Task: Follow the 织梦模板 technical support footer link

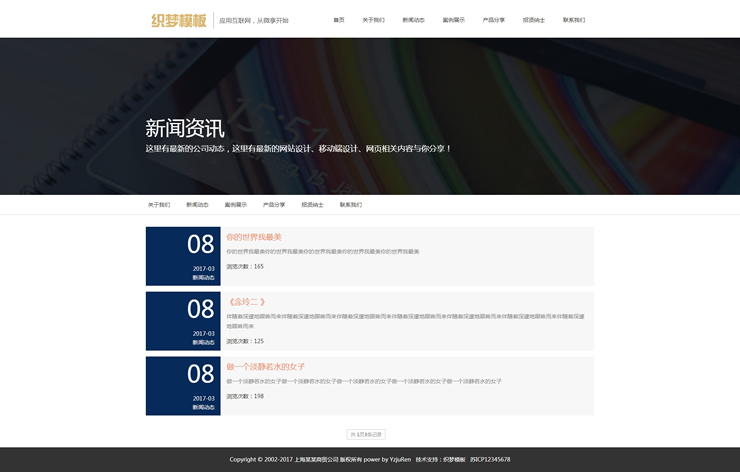Action: (x=455, y=460)
